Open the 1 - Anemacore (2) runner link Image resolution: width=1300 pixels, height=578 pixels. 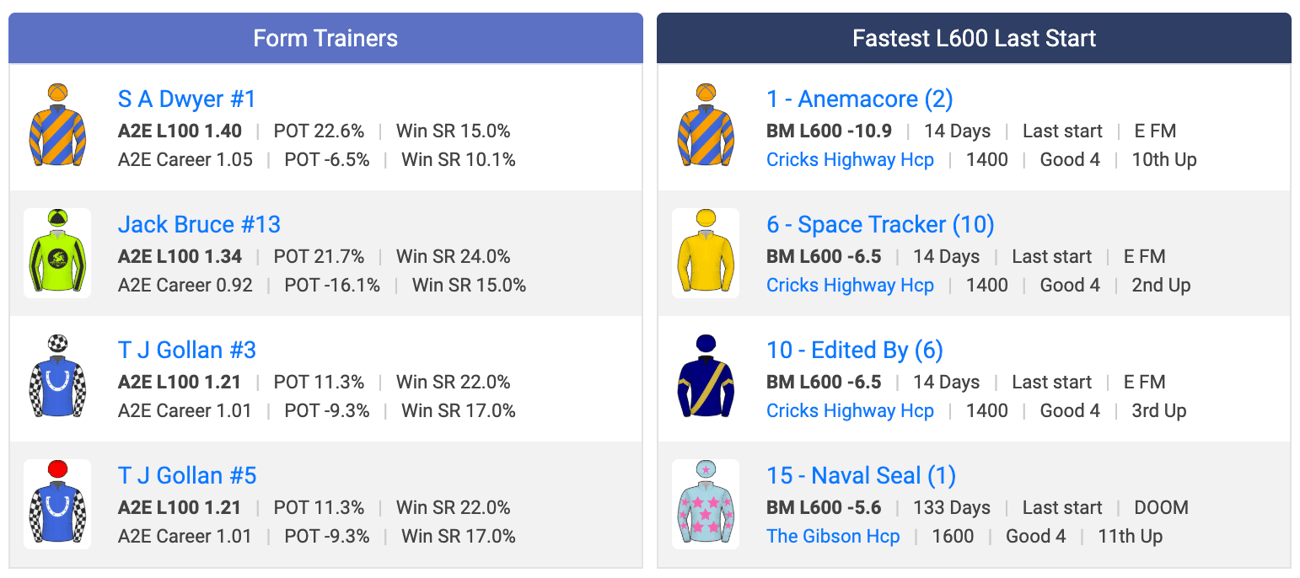click(859, 99)
